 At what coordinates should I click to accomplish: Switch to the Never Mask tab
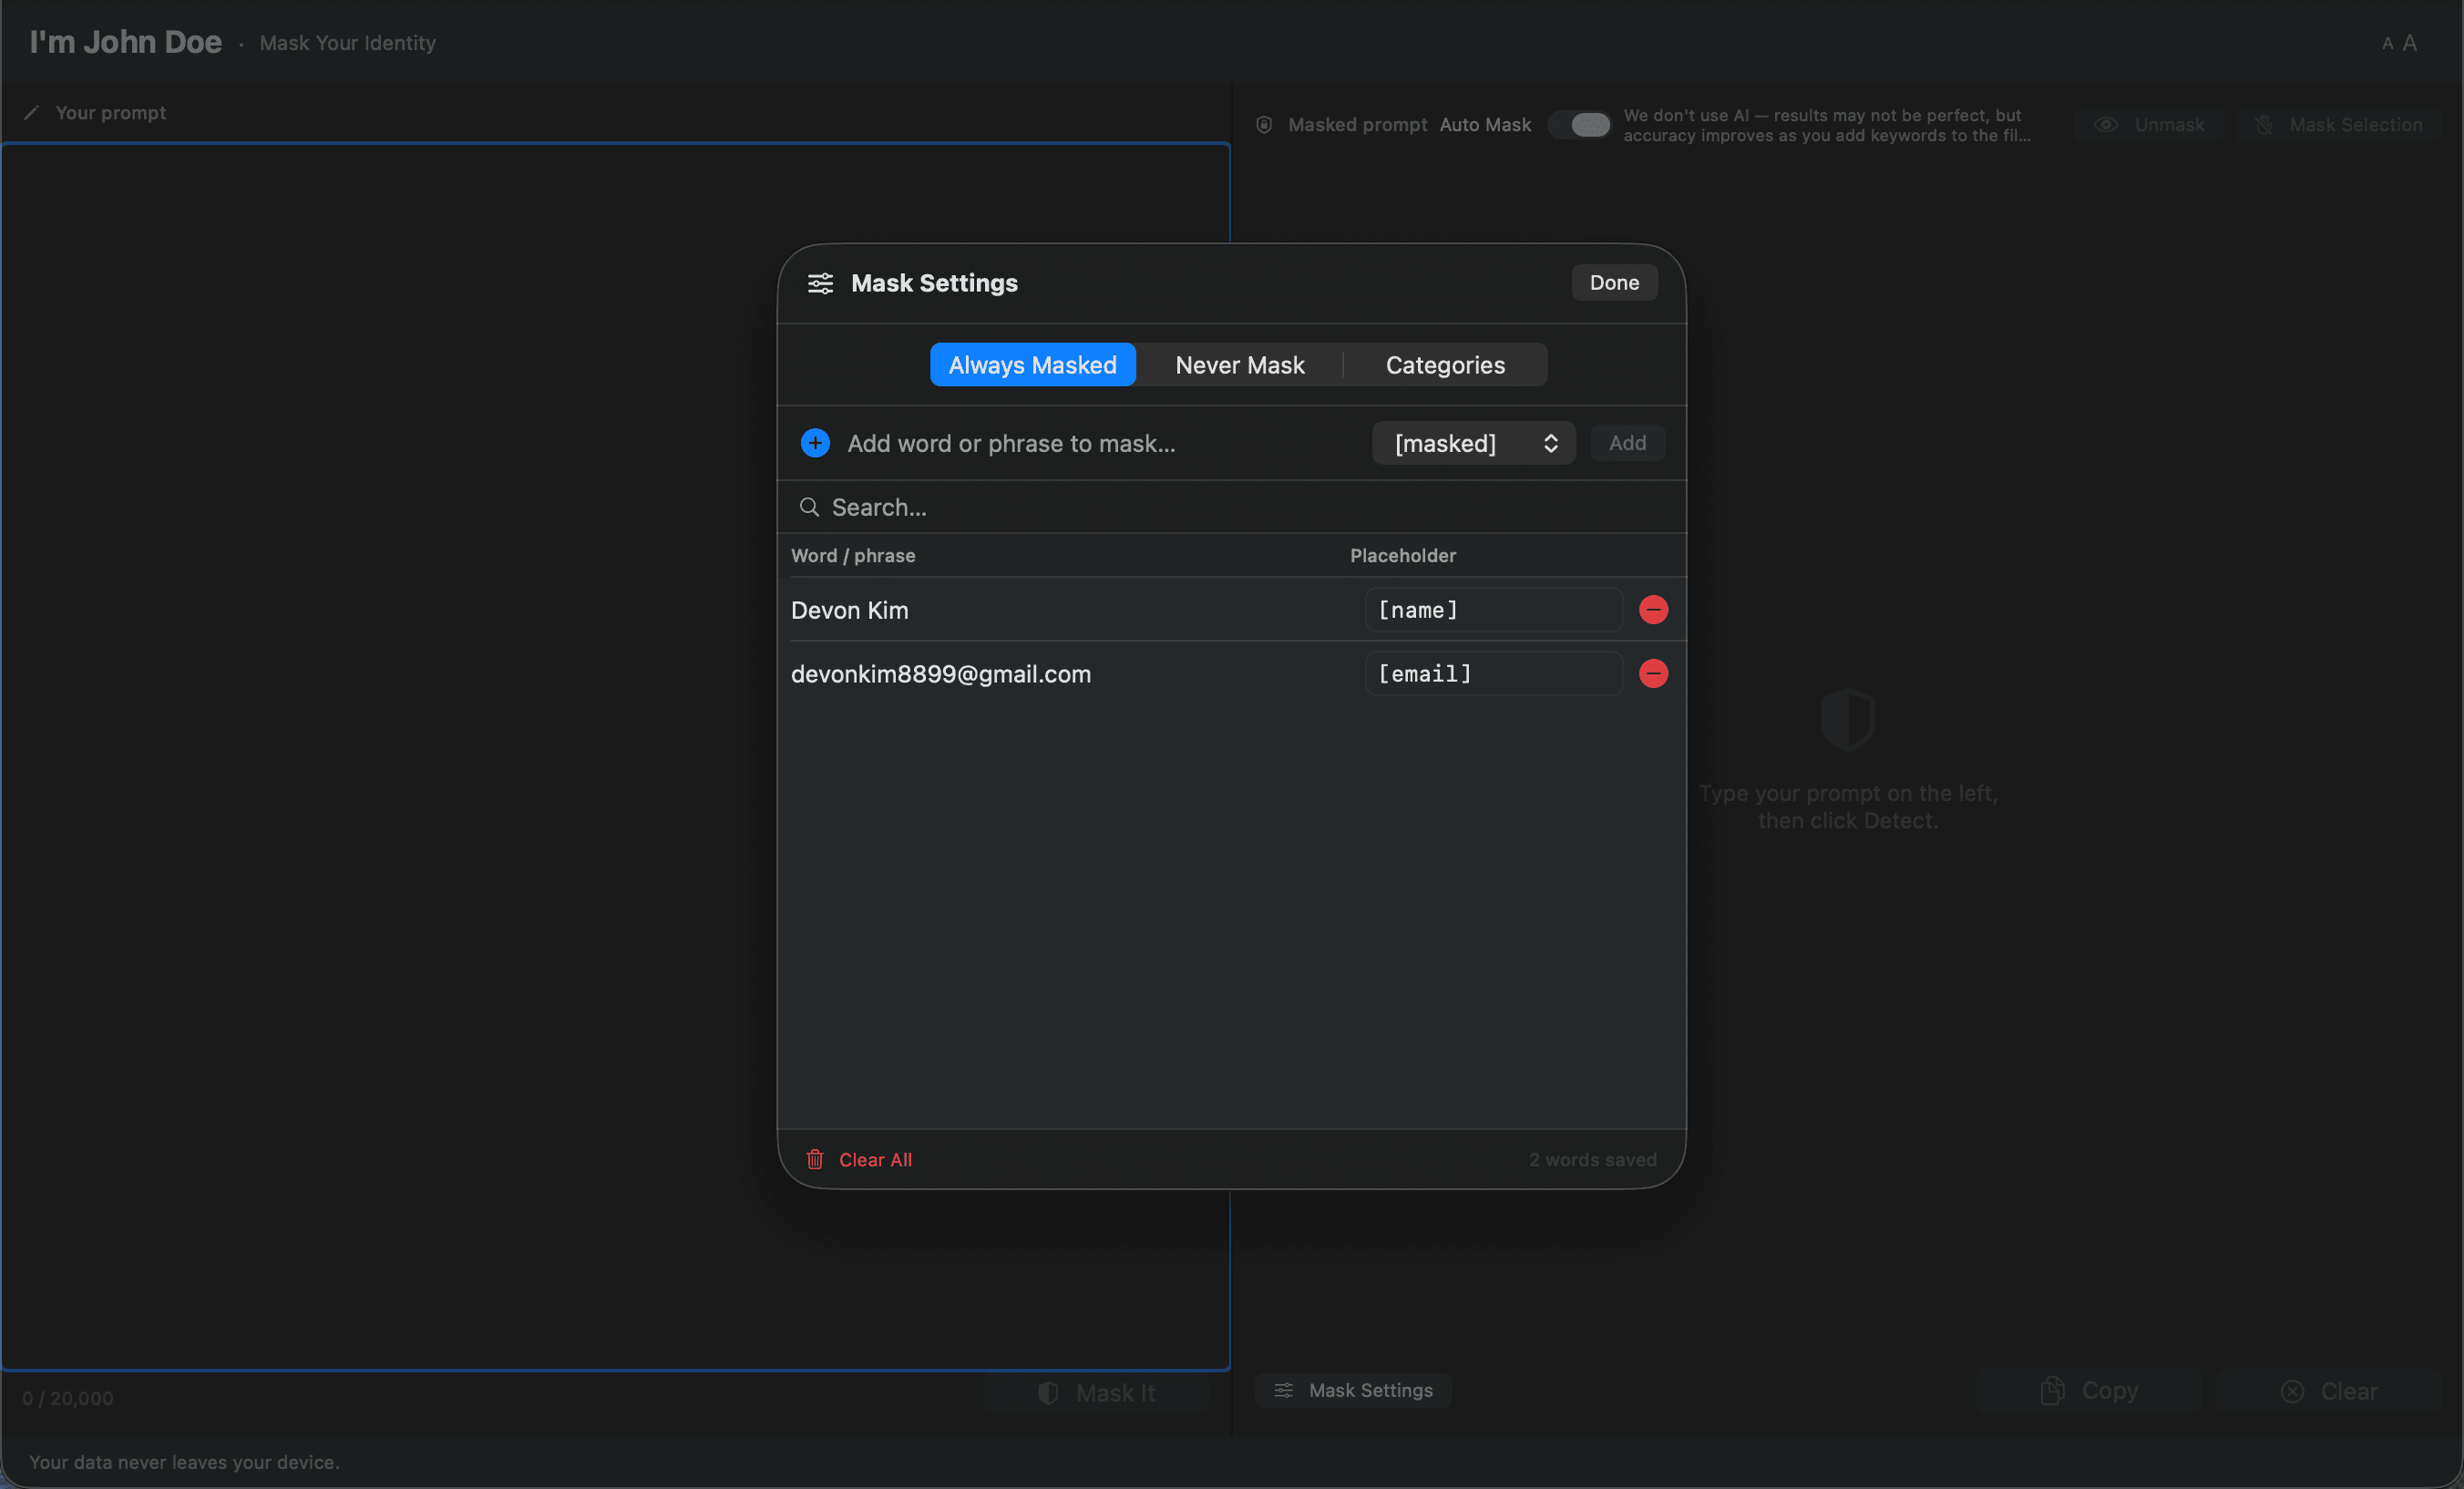[1240, 364]
